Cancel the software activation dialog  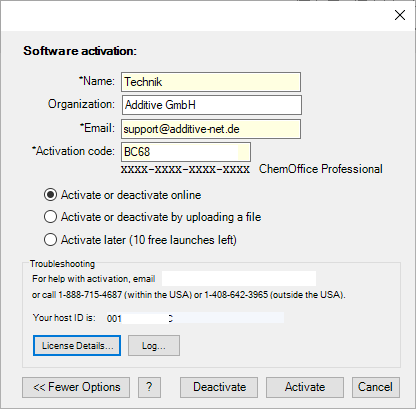(x=376, y=387)
